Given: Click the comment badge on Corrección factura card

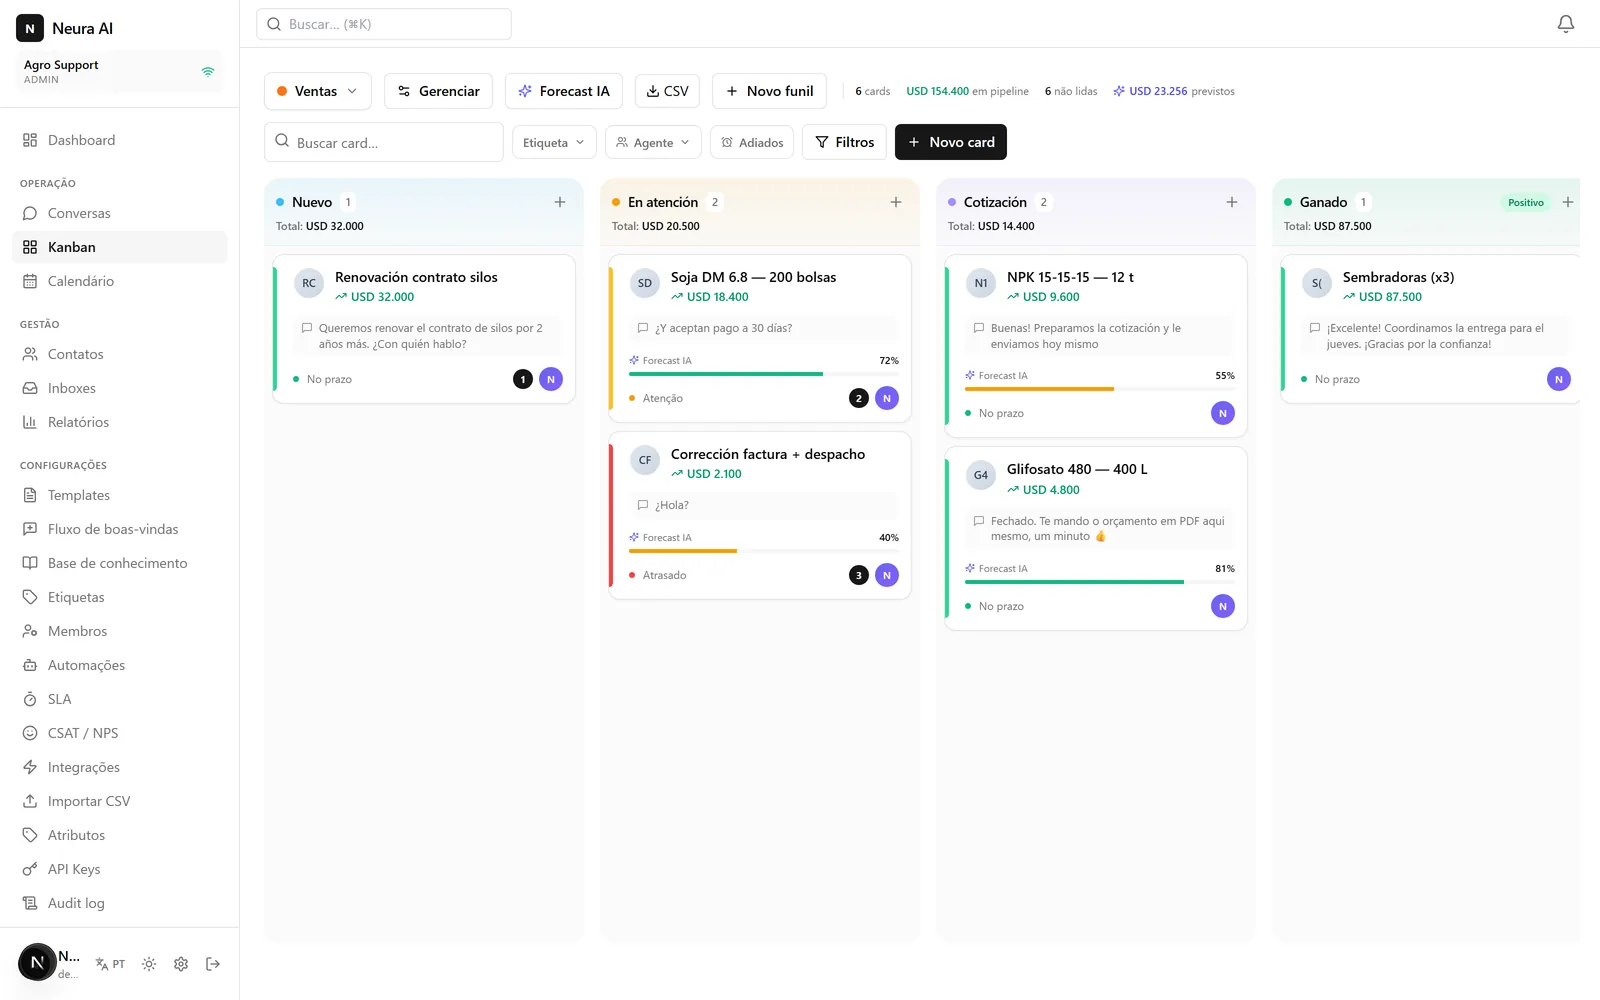Looking at the screenshot, I should click(x=858, y=575).
